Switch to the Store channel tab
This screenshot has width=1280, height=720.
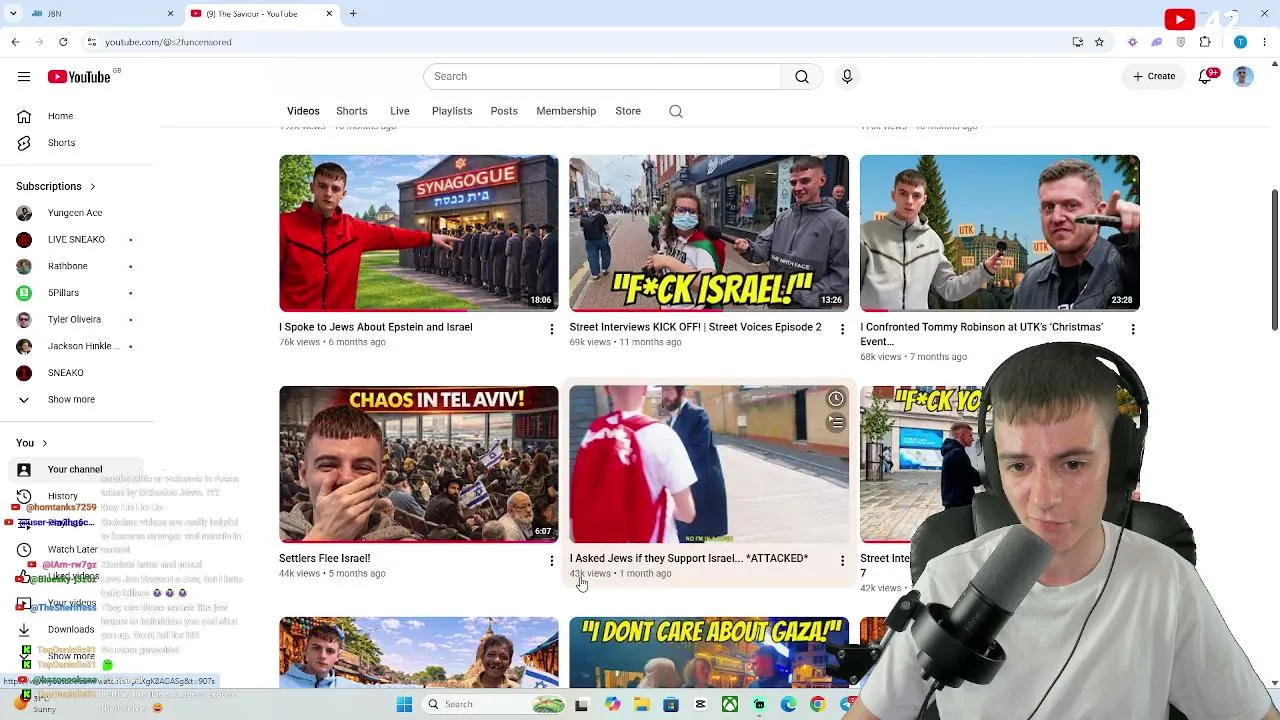[x=628, y=111]
